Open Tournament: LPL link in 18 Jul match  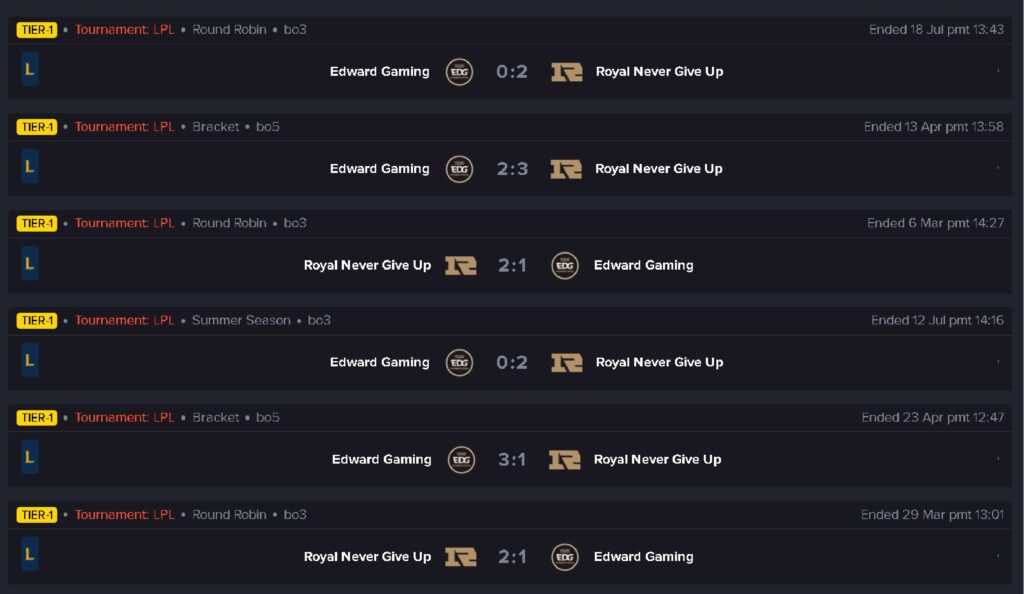click(124, 30)
